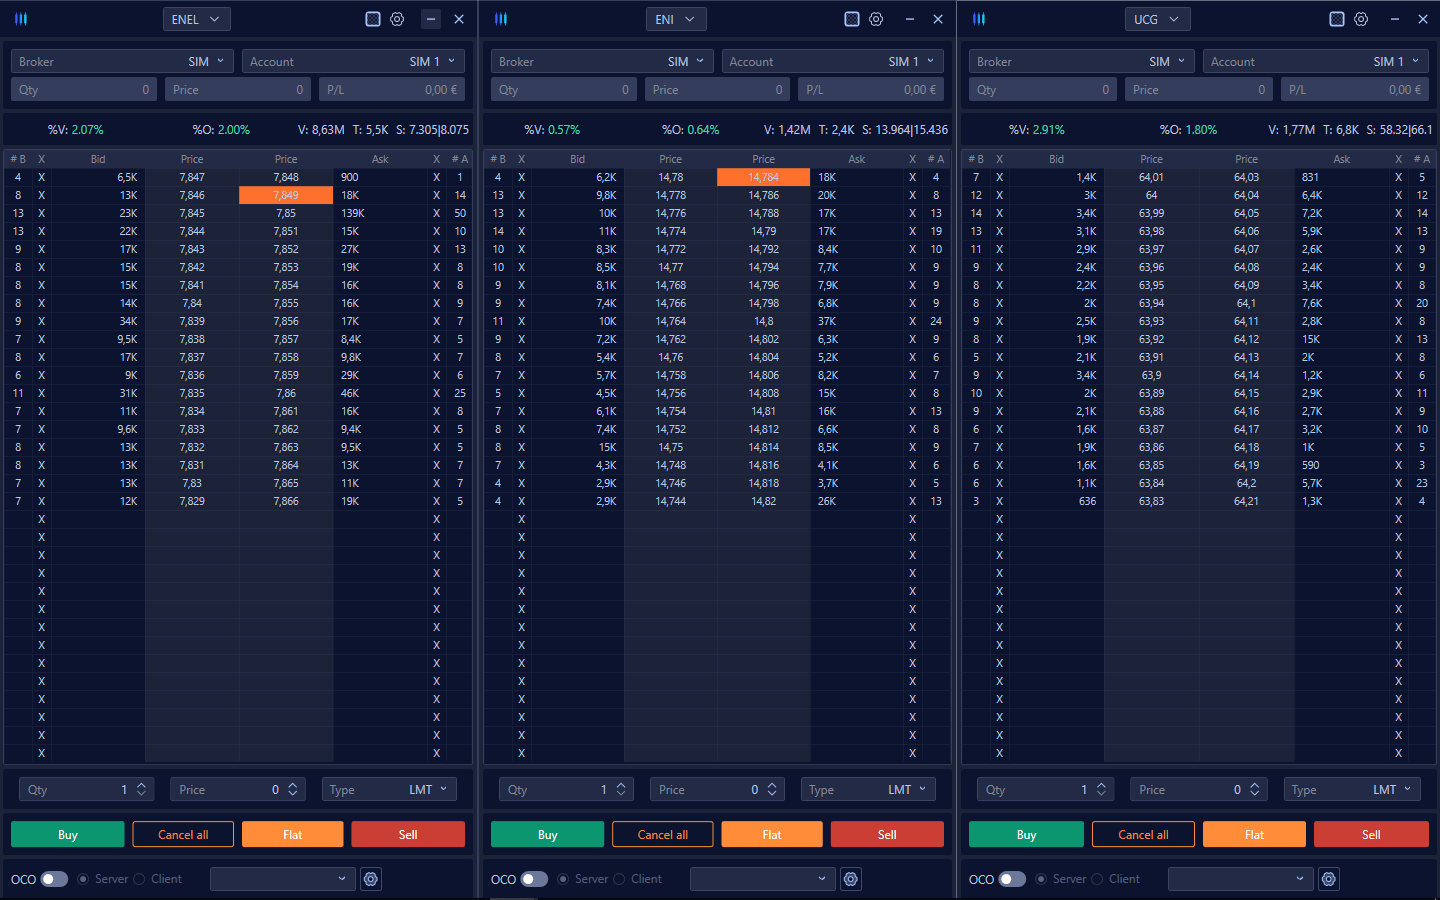Click the Bid column header in ENEL order book
The image size is (1440, 900).
point(98,159)
